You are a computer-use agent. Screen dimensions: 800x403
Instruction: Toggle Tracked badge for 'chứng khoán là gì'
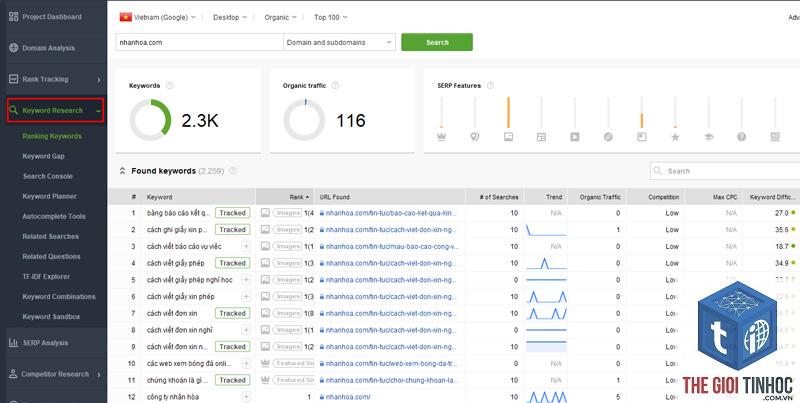point(233,380)
